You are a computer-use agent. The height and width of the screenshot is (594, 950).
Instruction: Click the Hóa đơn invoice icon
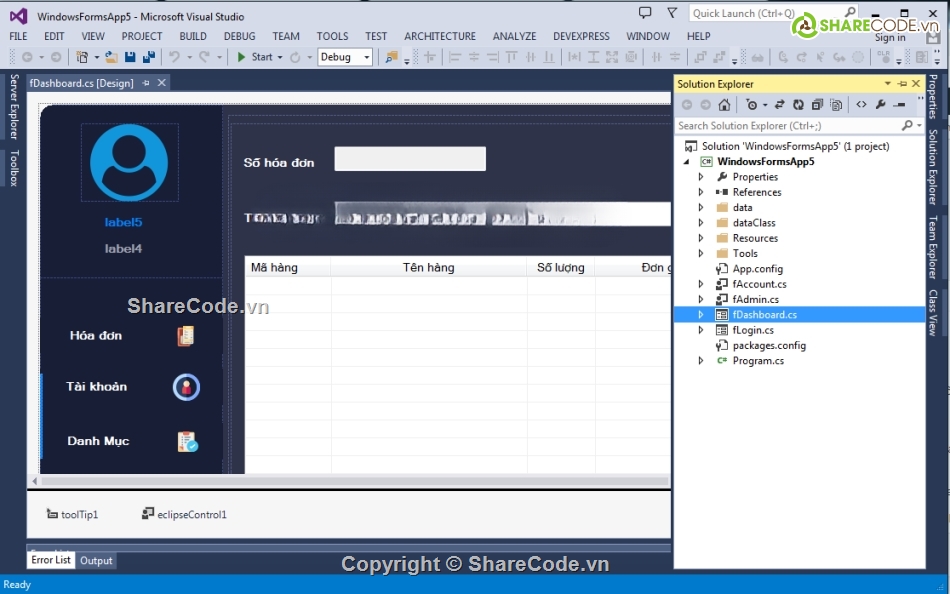click(185, 336)
